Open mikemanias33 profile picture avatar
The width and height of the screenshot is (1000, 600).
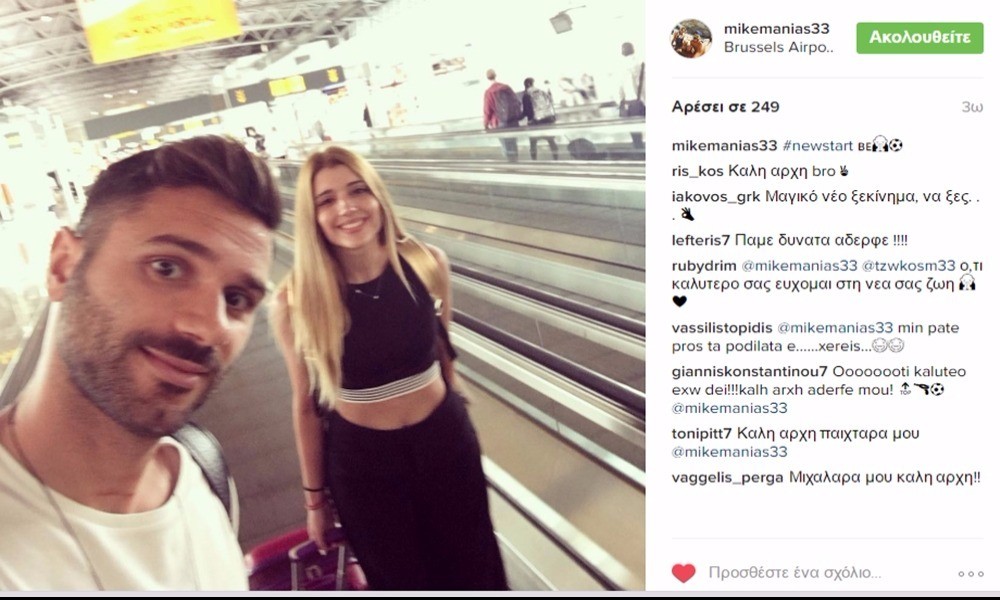coord(691,38)
